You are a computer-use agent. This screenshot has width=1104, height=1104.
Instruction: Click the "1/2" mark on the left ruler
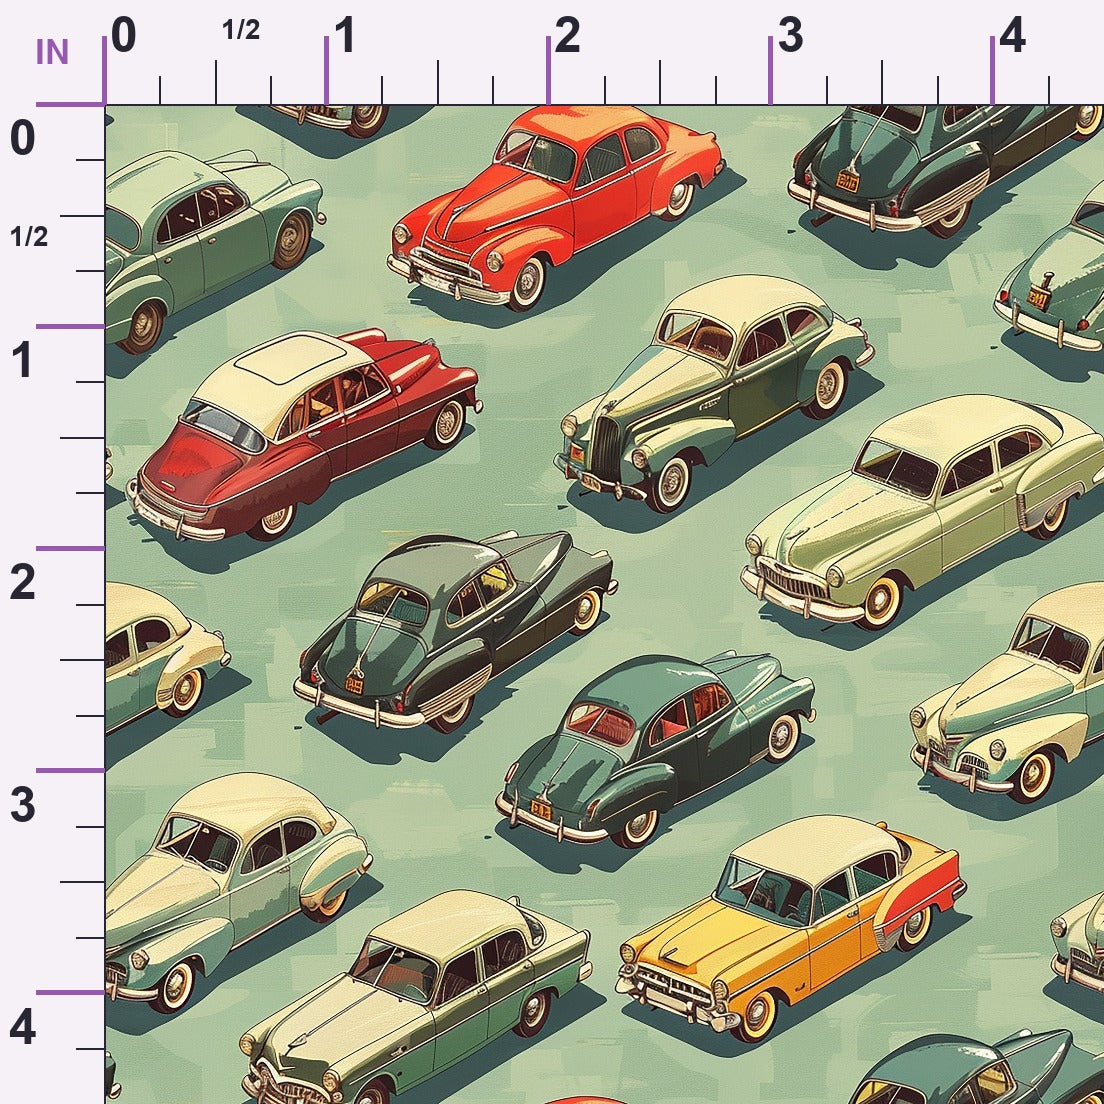29,237
